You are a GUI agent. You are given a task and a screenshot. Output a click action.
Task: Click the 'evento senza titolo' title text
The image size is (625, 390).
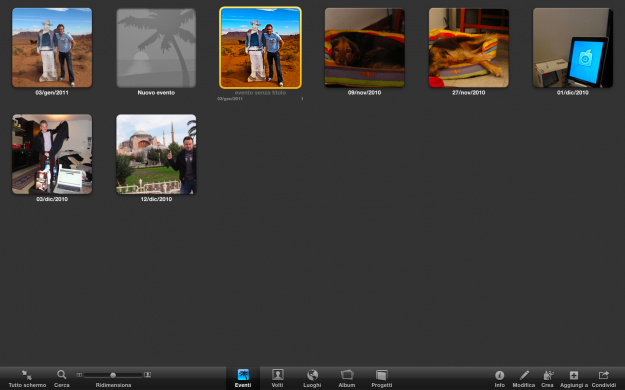click(x=260, y=93)
